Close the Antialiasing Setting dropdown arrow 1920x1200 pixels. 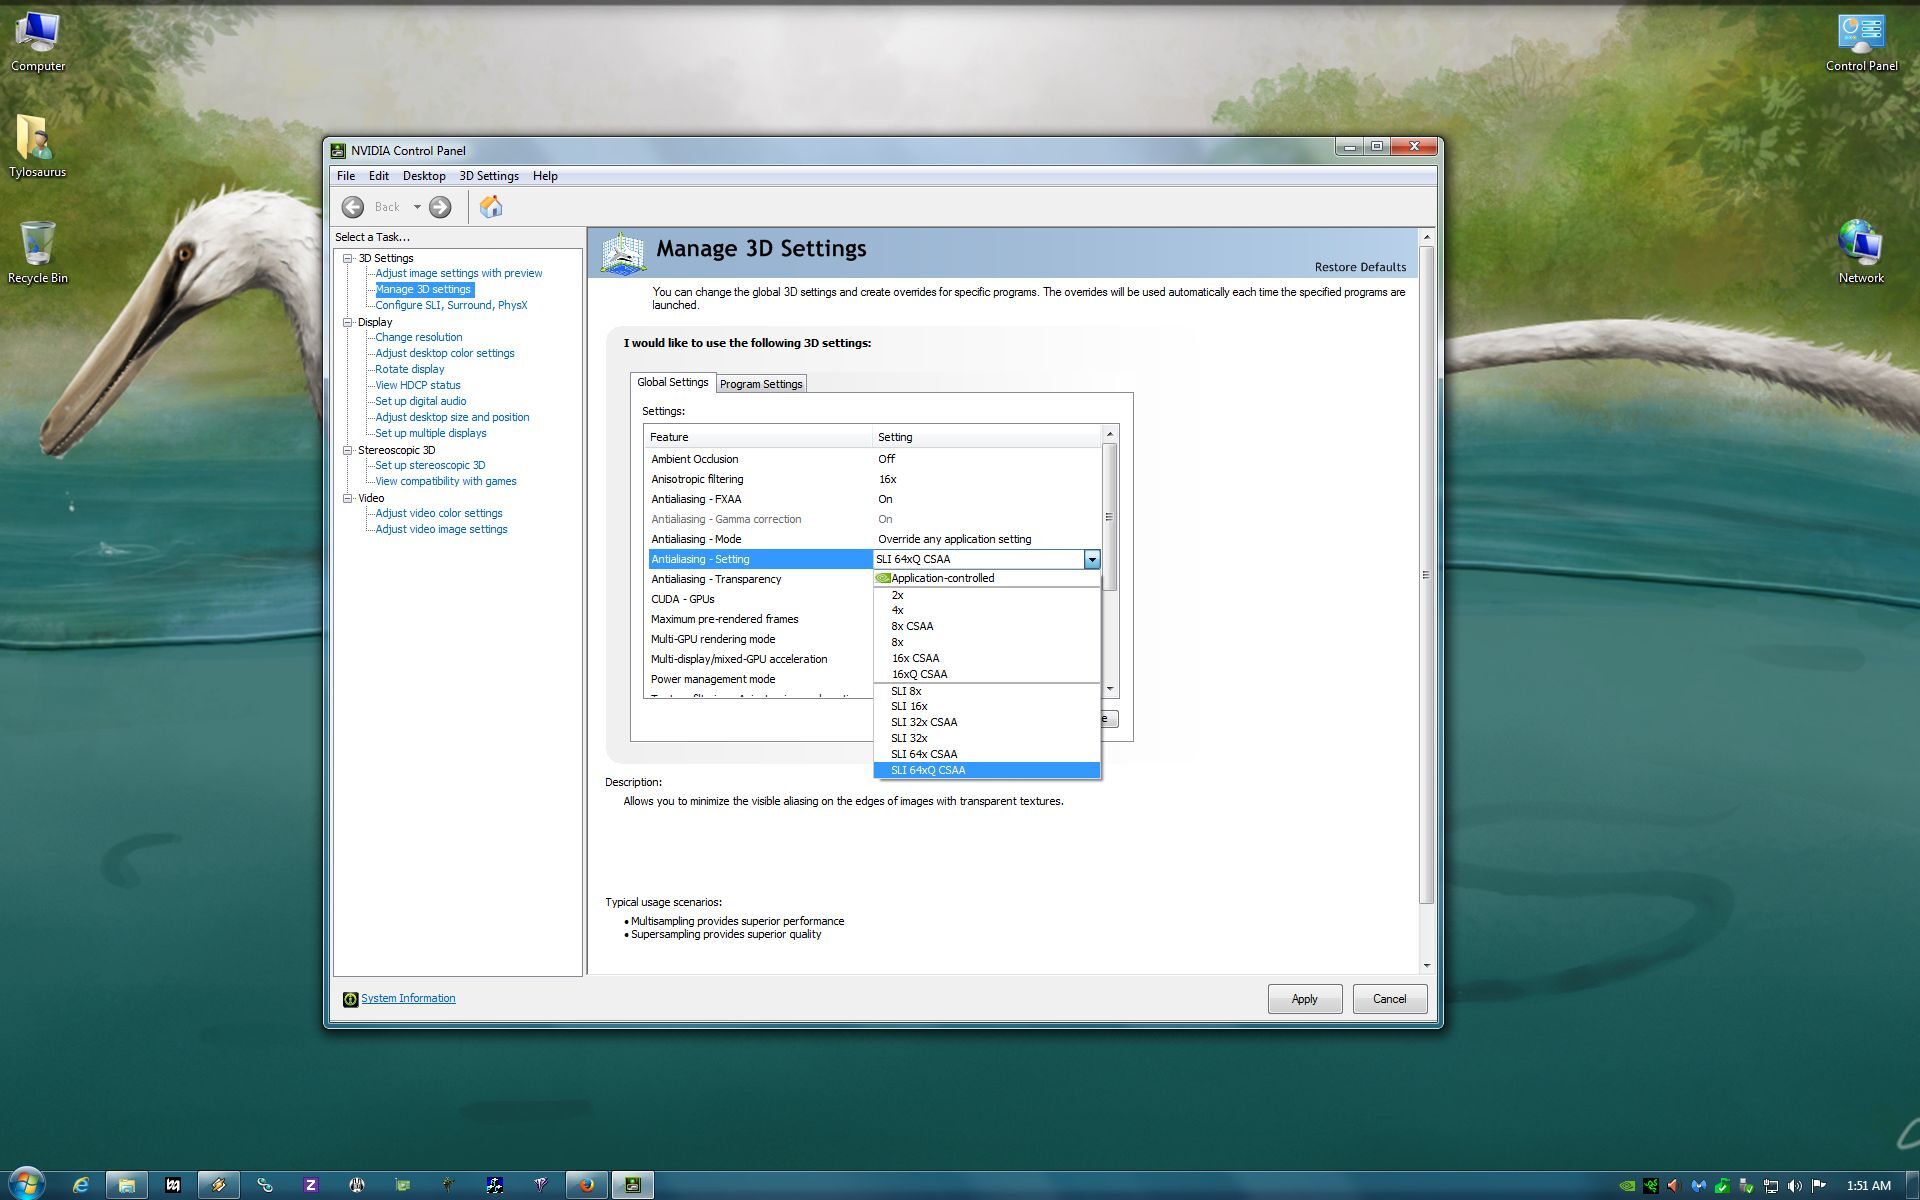click(1092, 559)
